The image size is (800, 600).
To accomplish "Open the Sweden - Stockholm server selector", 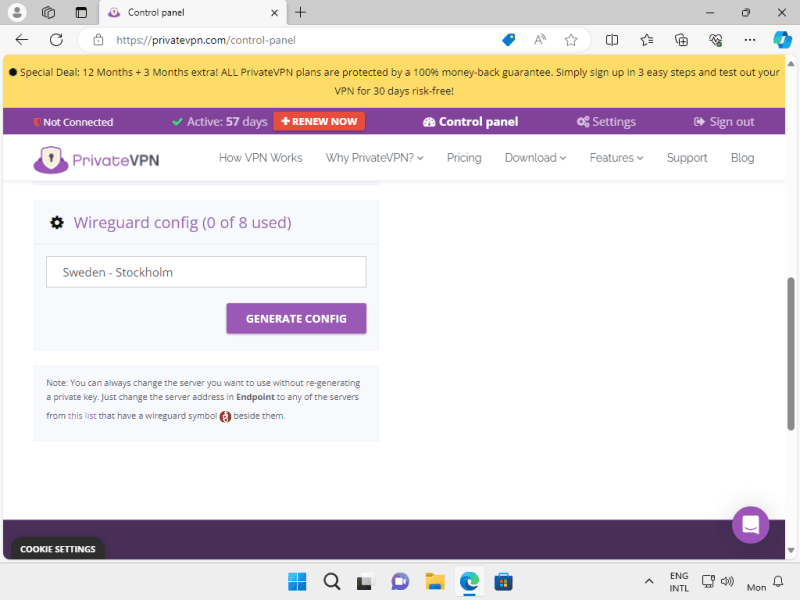I will tap(206, 272).
